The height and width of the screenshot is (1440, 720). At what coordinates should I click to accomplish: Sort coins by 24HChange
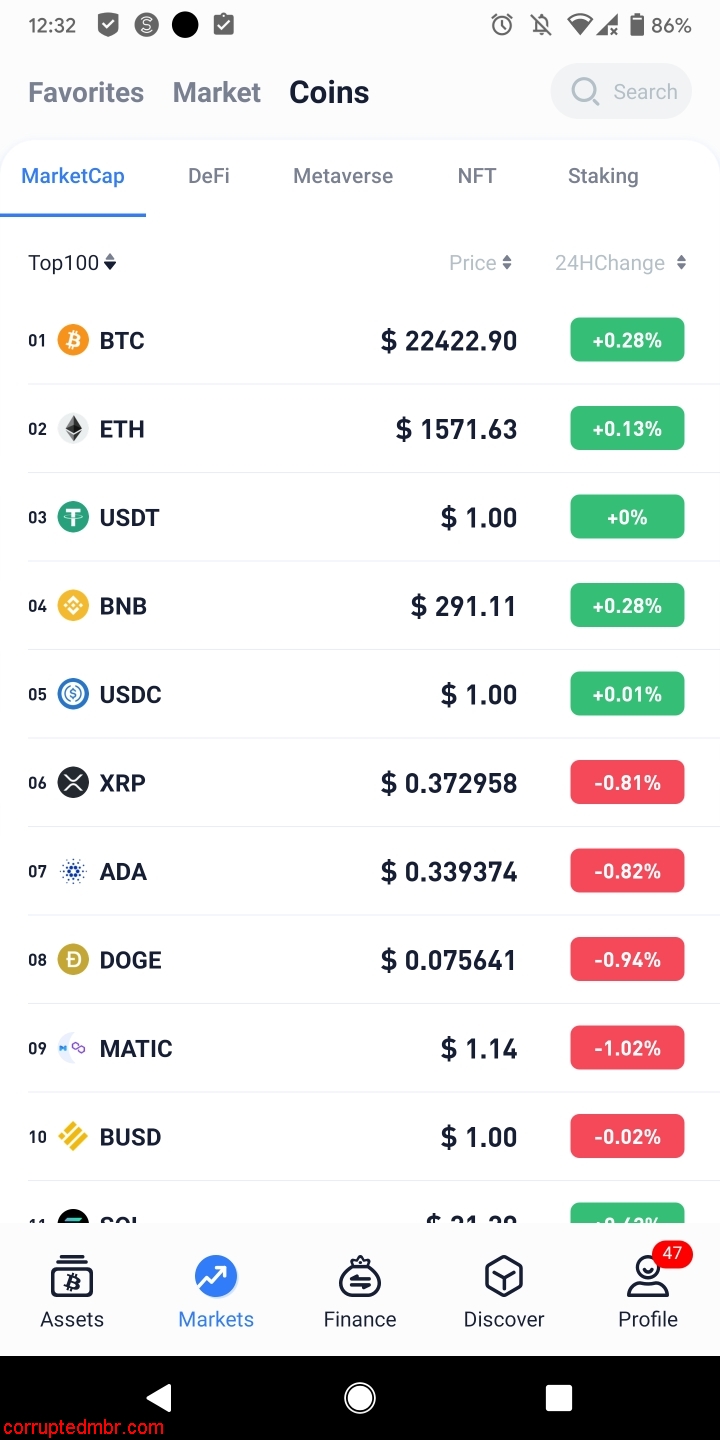point(620,263)
